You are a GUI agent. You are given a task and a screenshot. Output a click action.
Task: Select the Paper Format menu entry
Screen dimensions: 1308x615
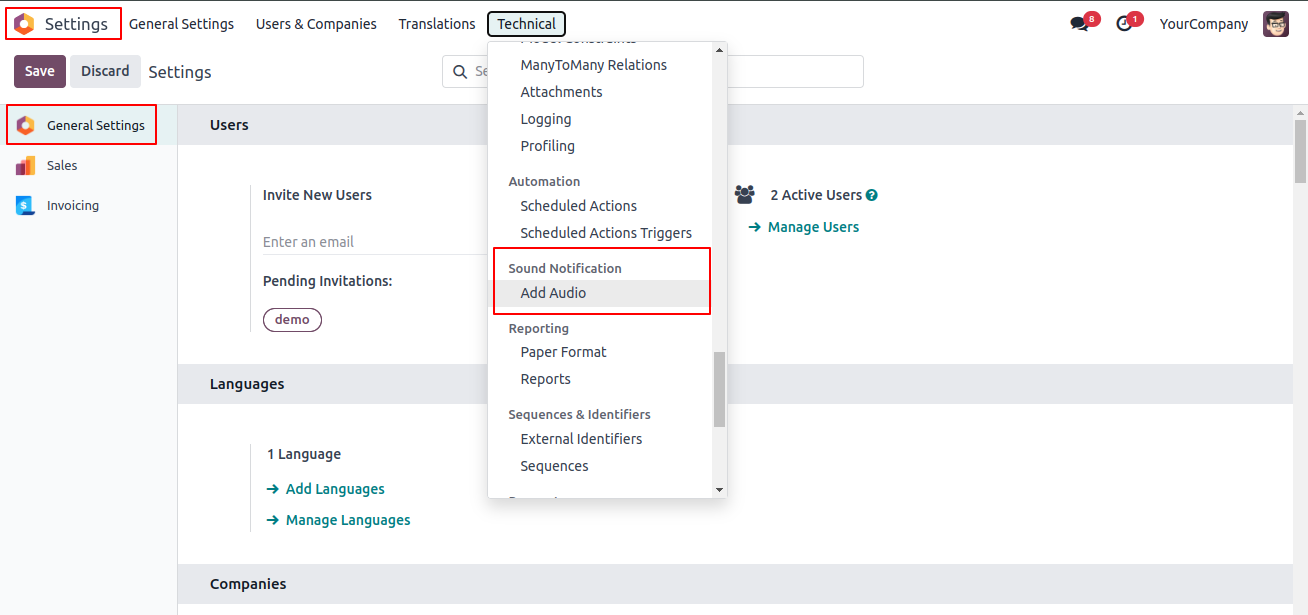tap(563, 352)
